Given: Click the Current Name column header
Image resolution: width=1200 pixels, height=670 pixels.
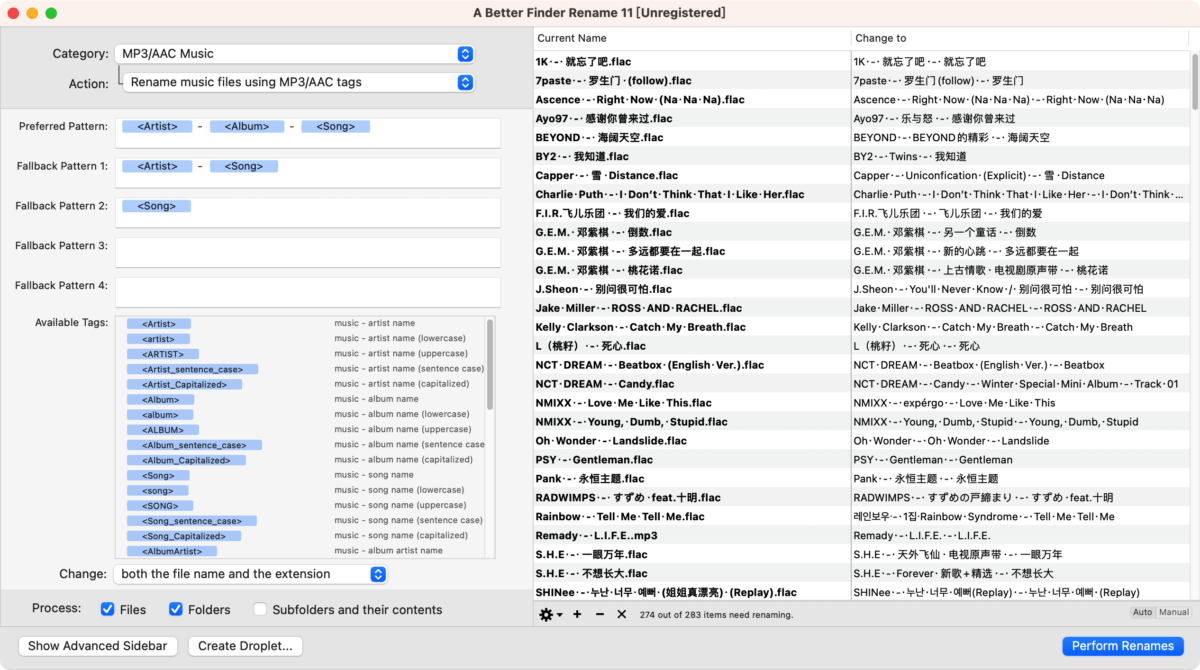Looking at the screenshot, I should click(692, 38).
